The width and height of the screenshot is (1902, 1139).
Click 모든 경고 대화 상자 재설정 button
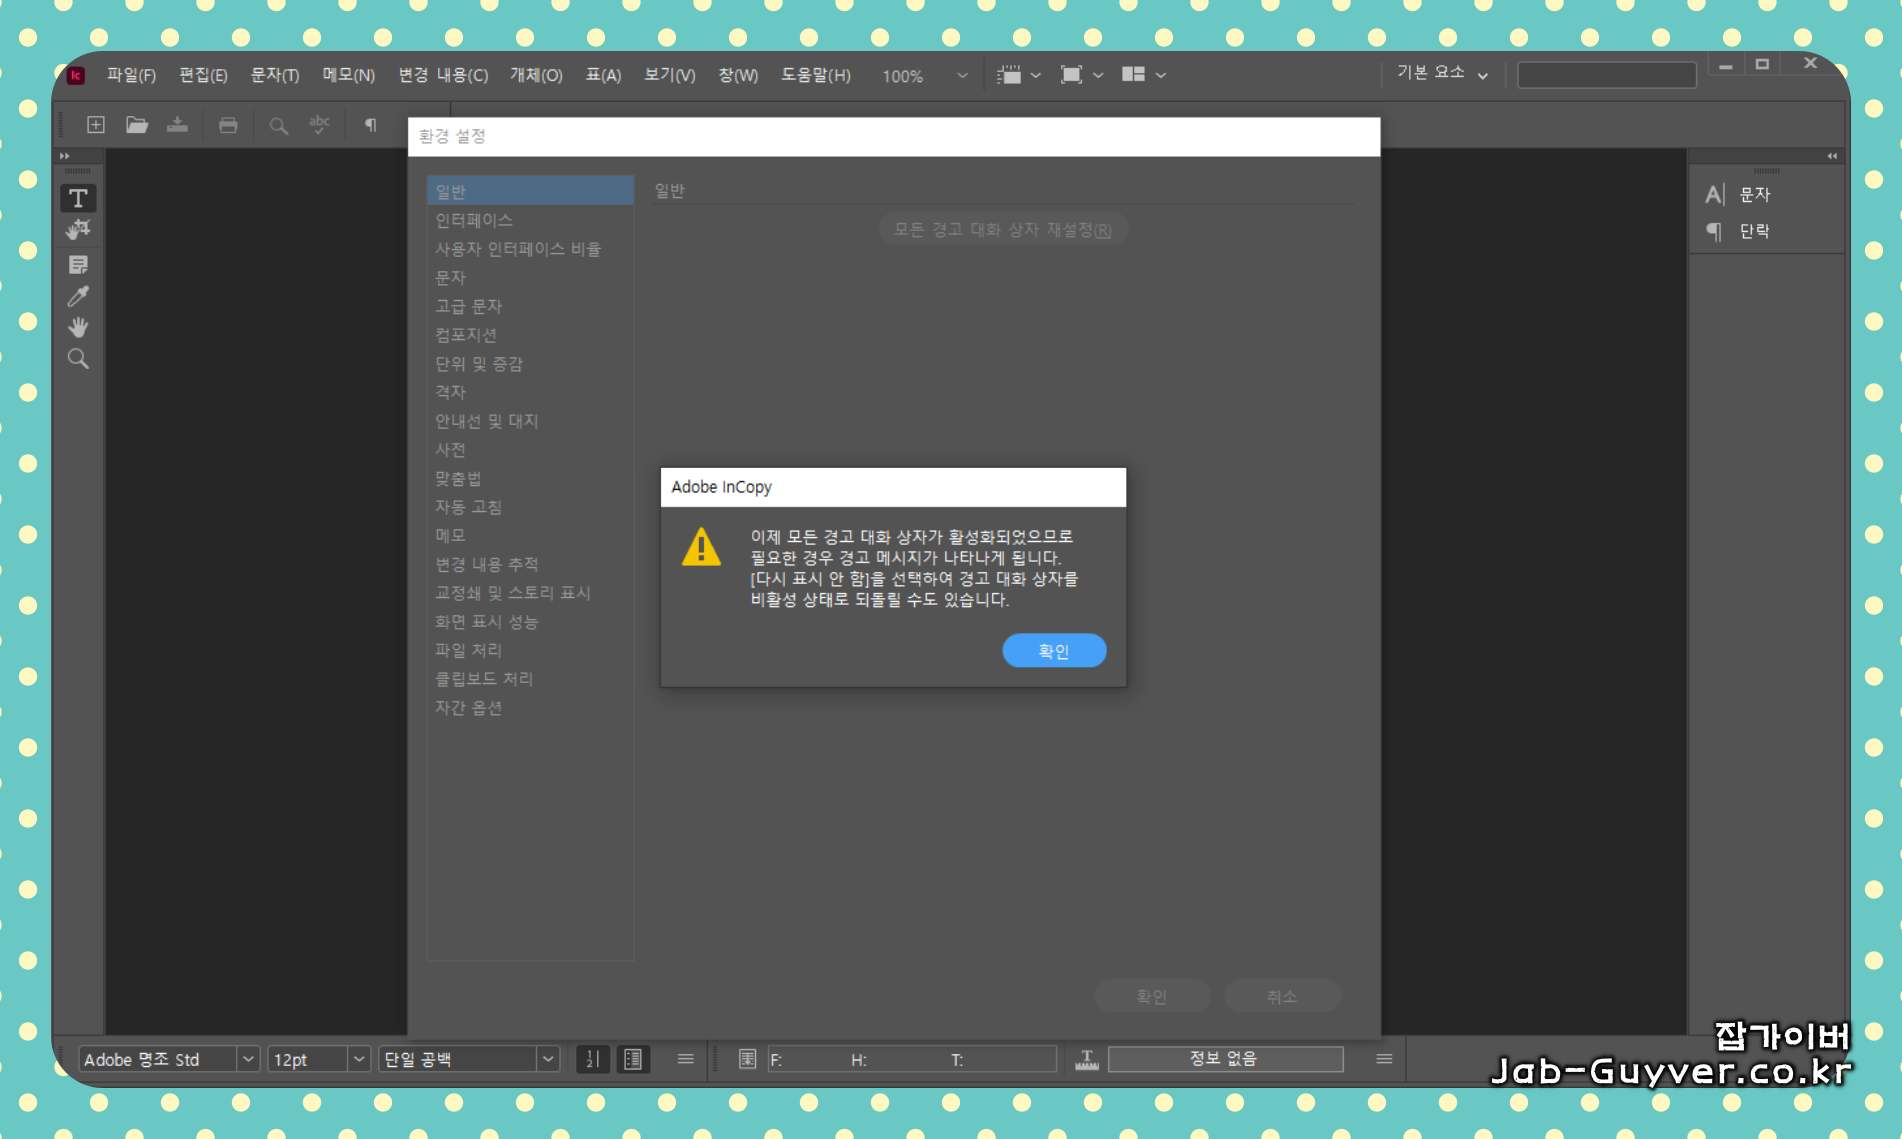click(1003, 230)
